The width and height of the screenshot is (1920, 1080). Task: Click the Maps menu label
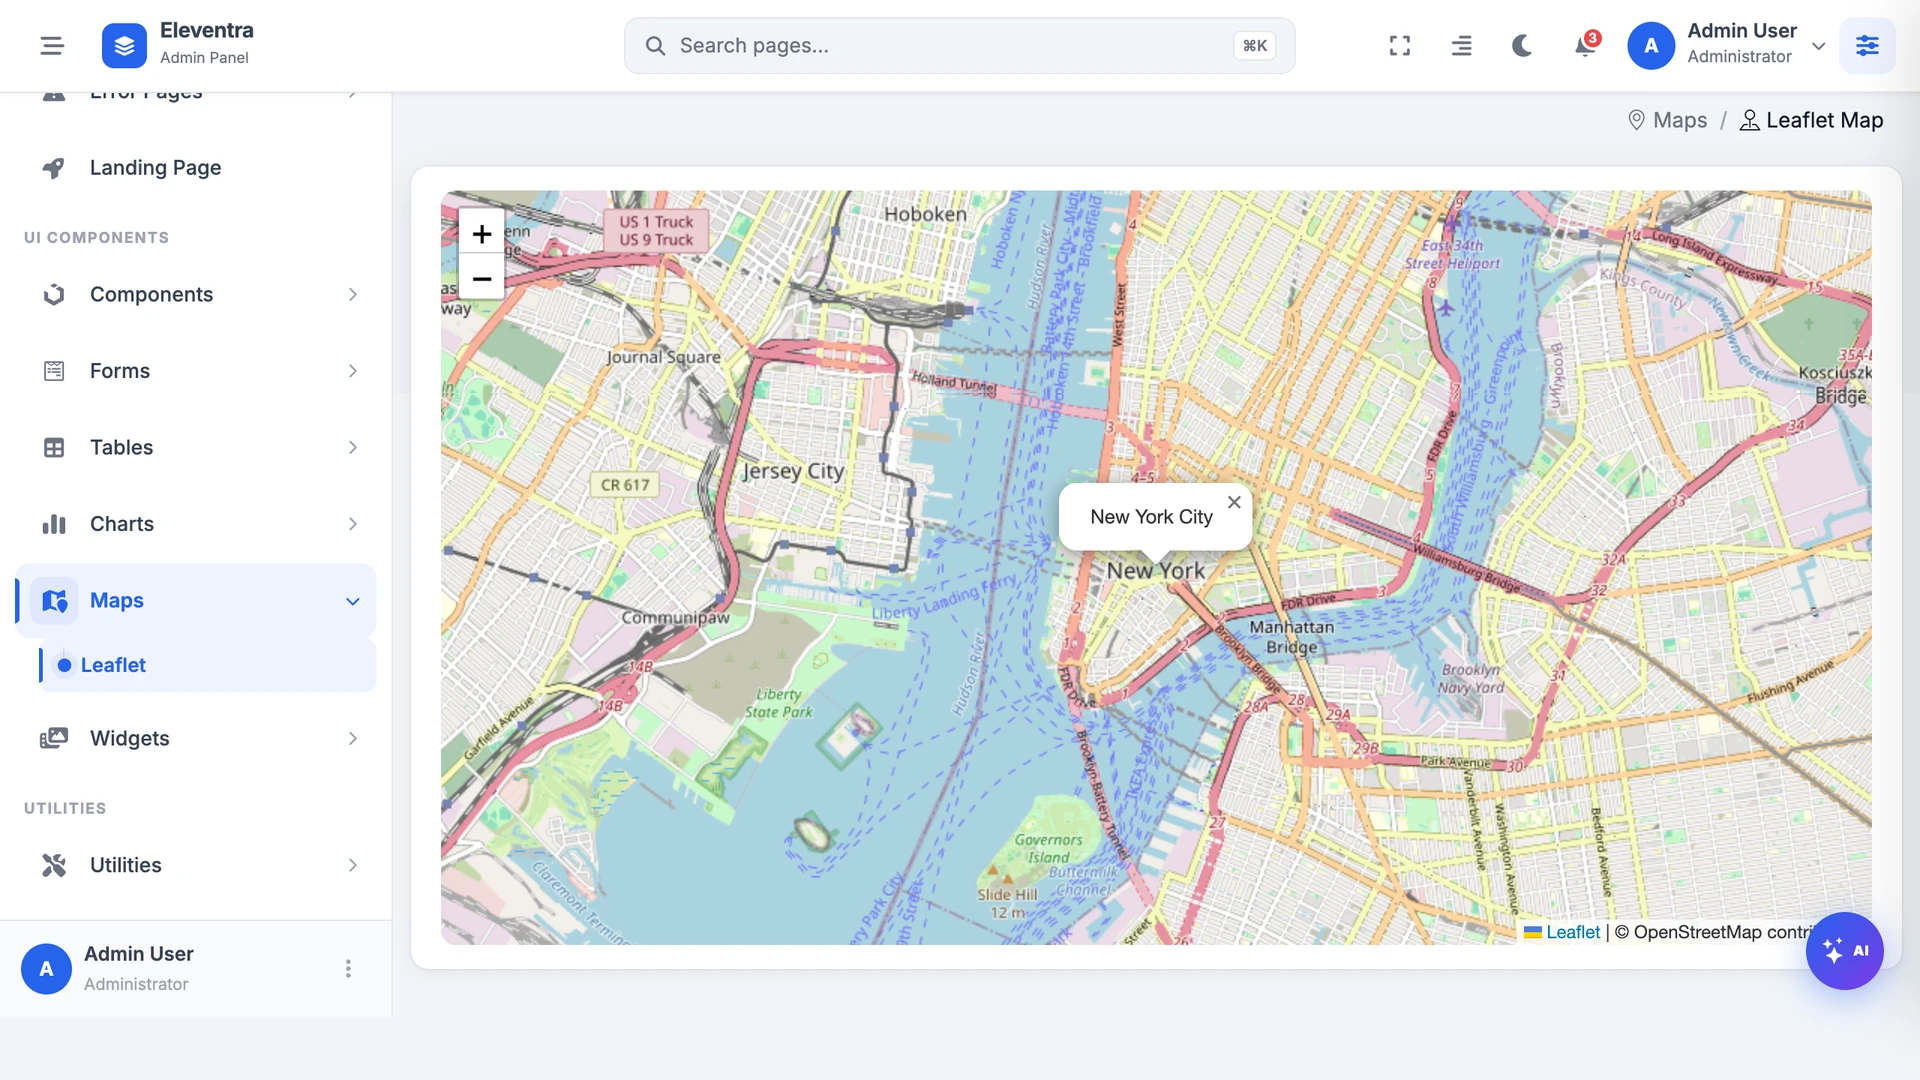117,600
